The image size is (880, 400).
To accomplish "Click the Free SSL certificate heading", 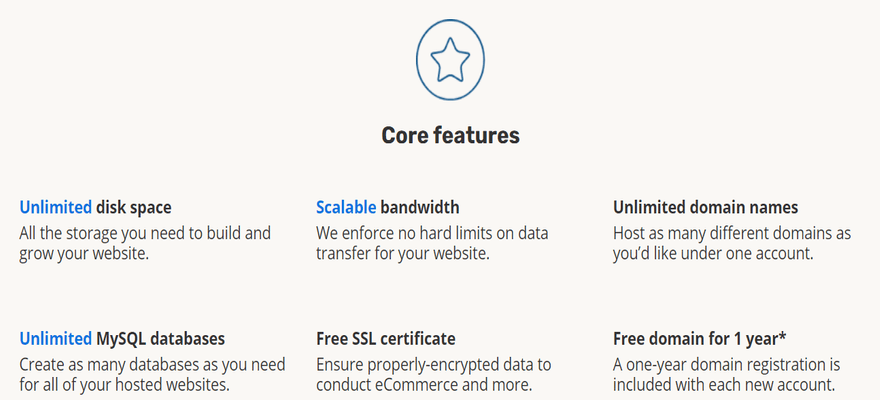I will pyautogui.click(x=386, y=339).
